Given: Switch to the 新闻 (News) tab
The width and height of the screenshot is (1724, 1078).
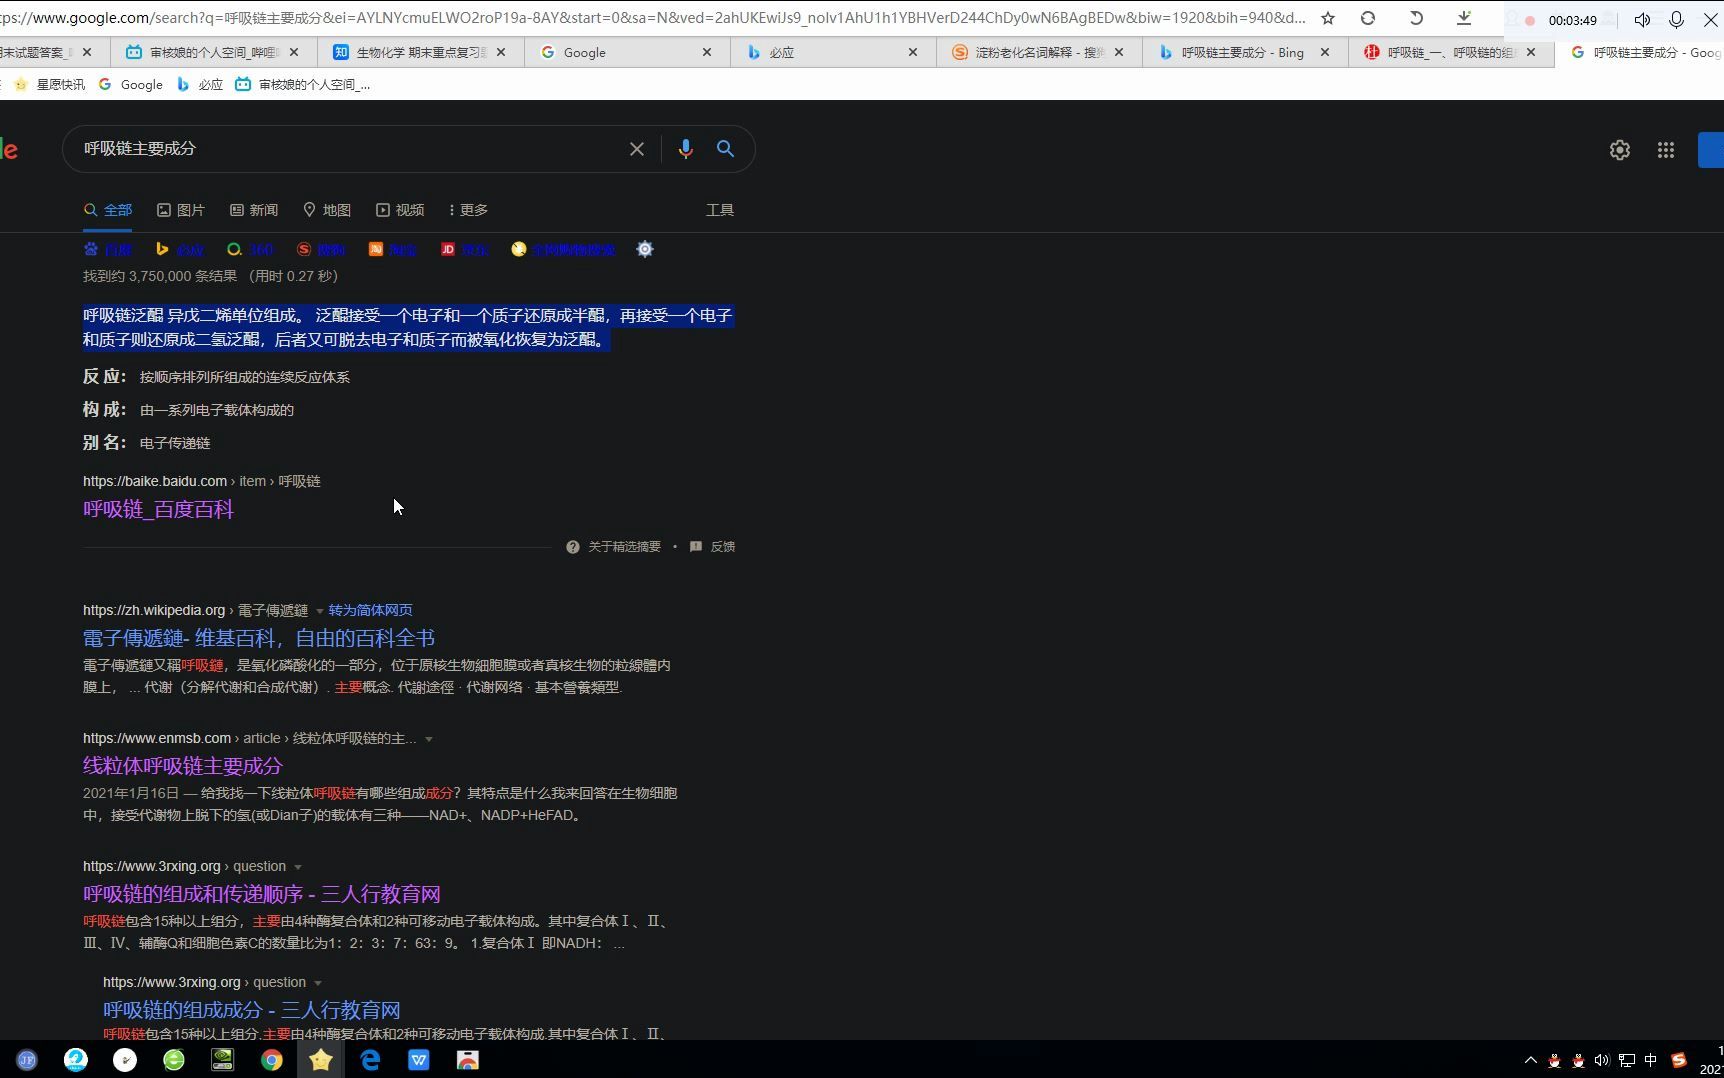Looking at the screenshot, I should (x=254, y=210).
